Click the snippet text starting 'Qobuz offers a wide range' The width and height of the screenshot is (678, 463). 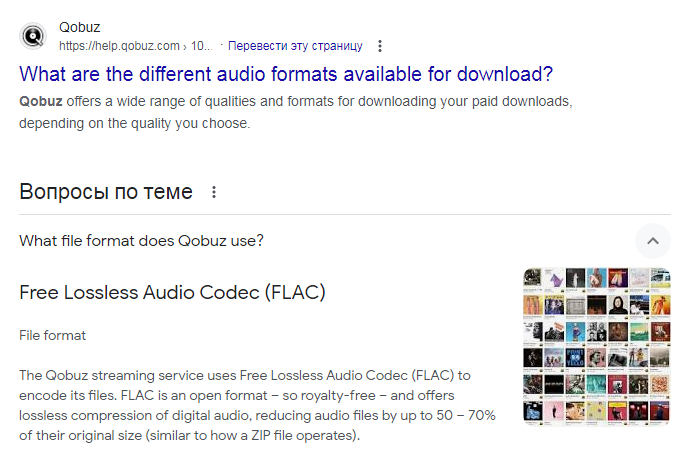296,112
